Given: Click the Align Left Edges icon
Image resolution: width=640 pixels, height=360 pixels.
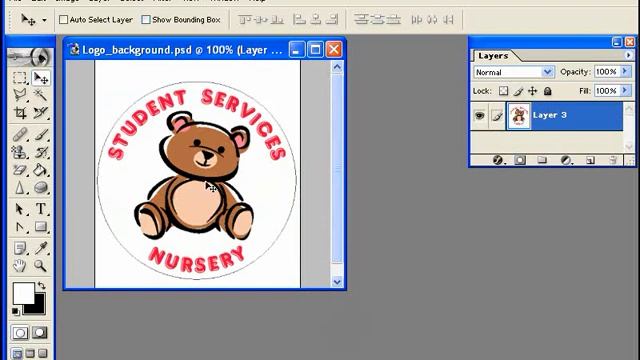Looking at the screenshot, I should point(300,19).
